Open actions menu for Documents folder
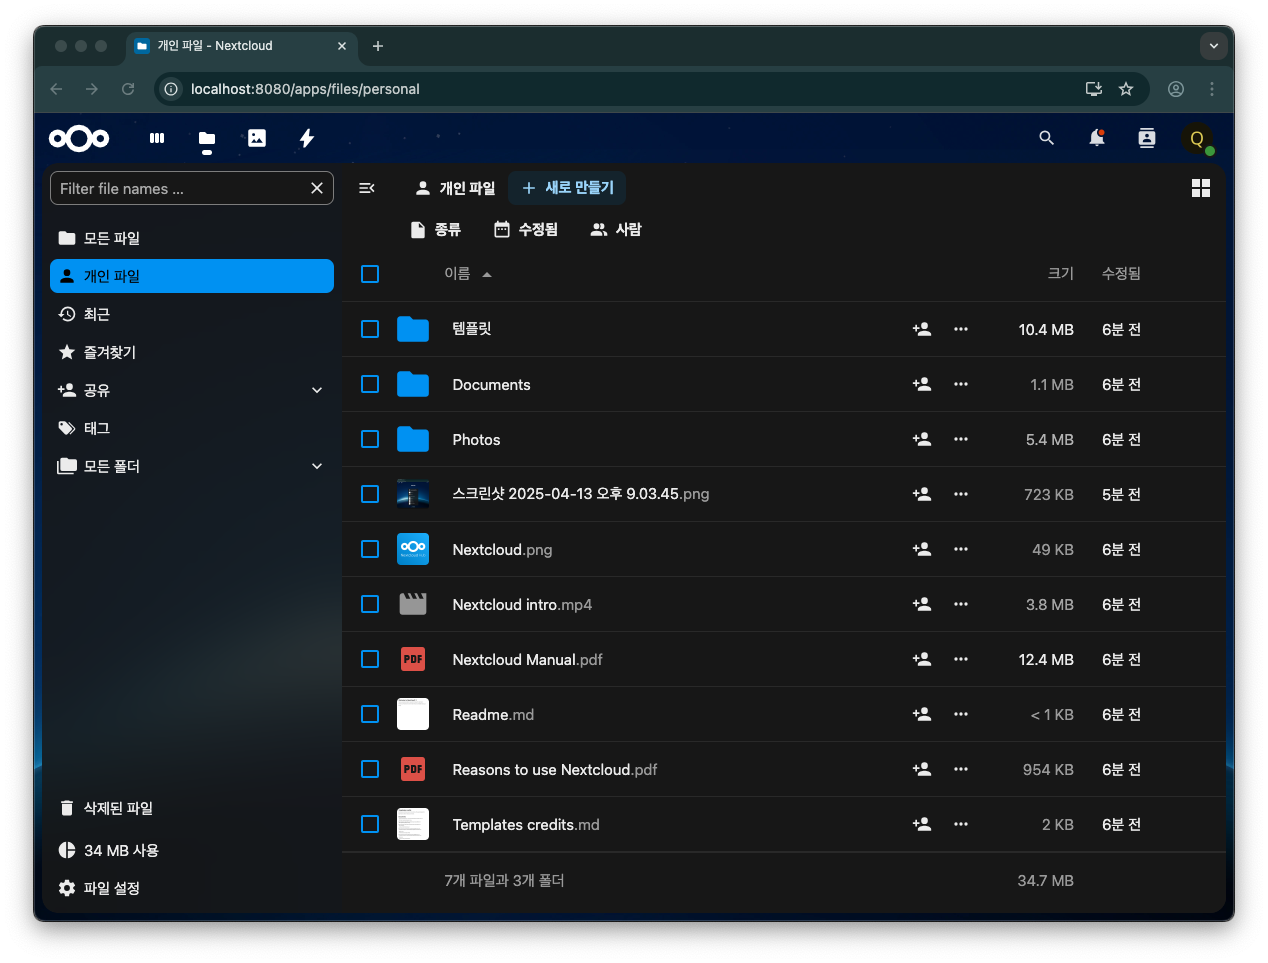This screenshot has height=963, width=1268. (961, 384)
